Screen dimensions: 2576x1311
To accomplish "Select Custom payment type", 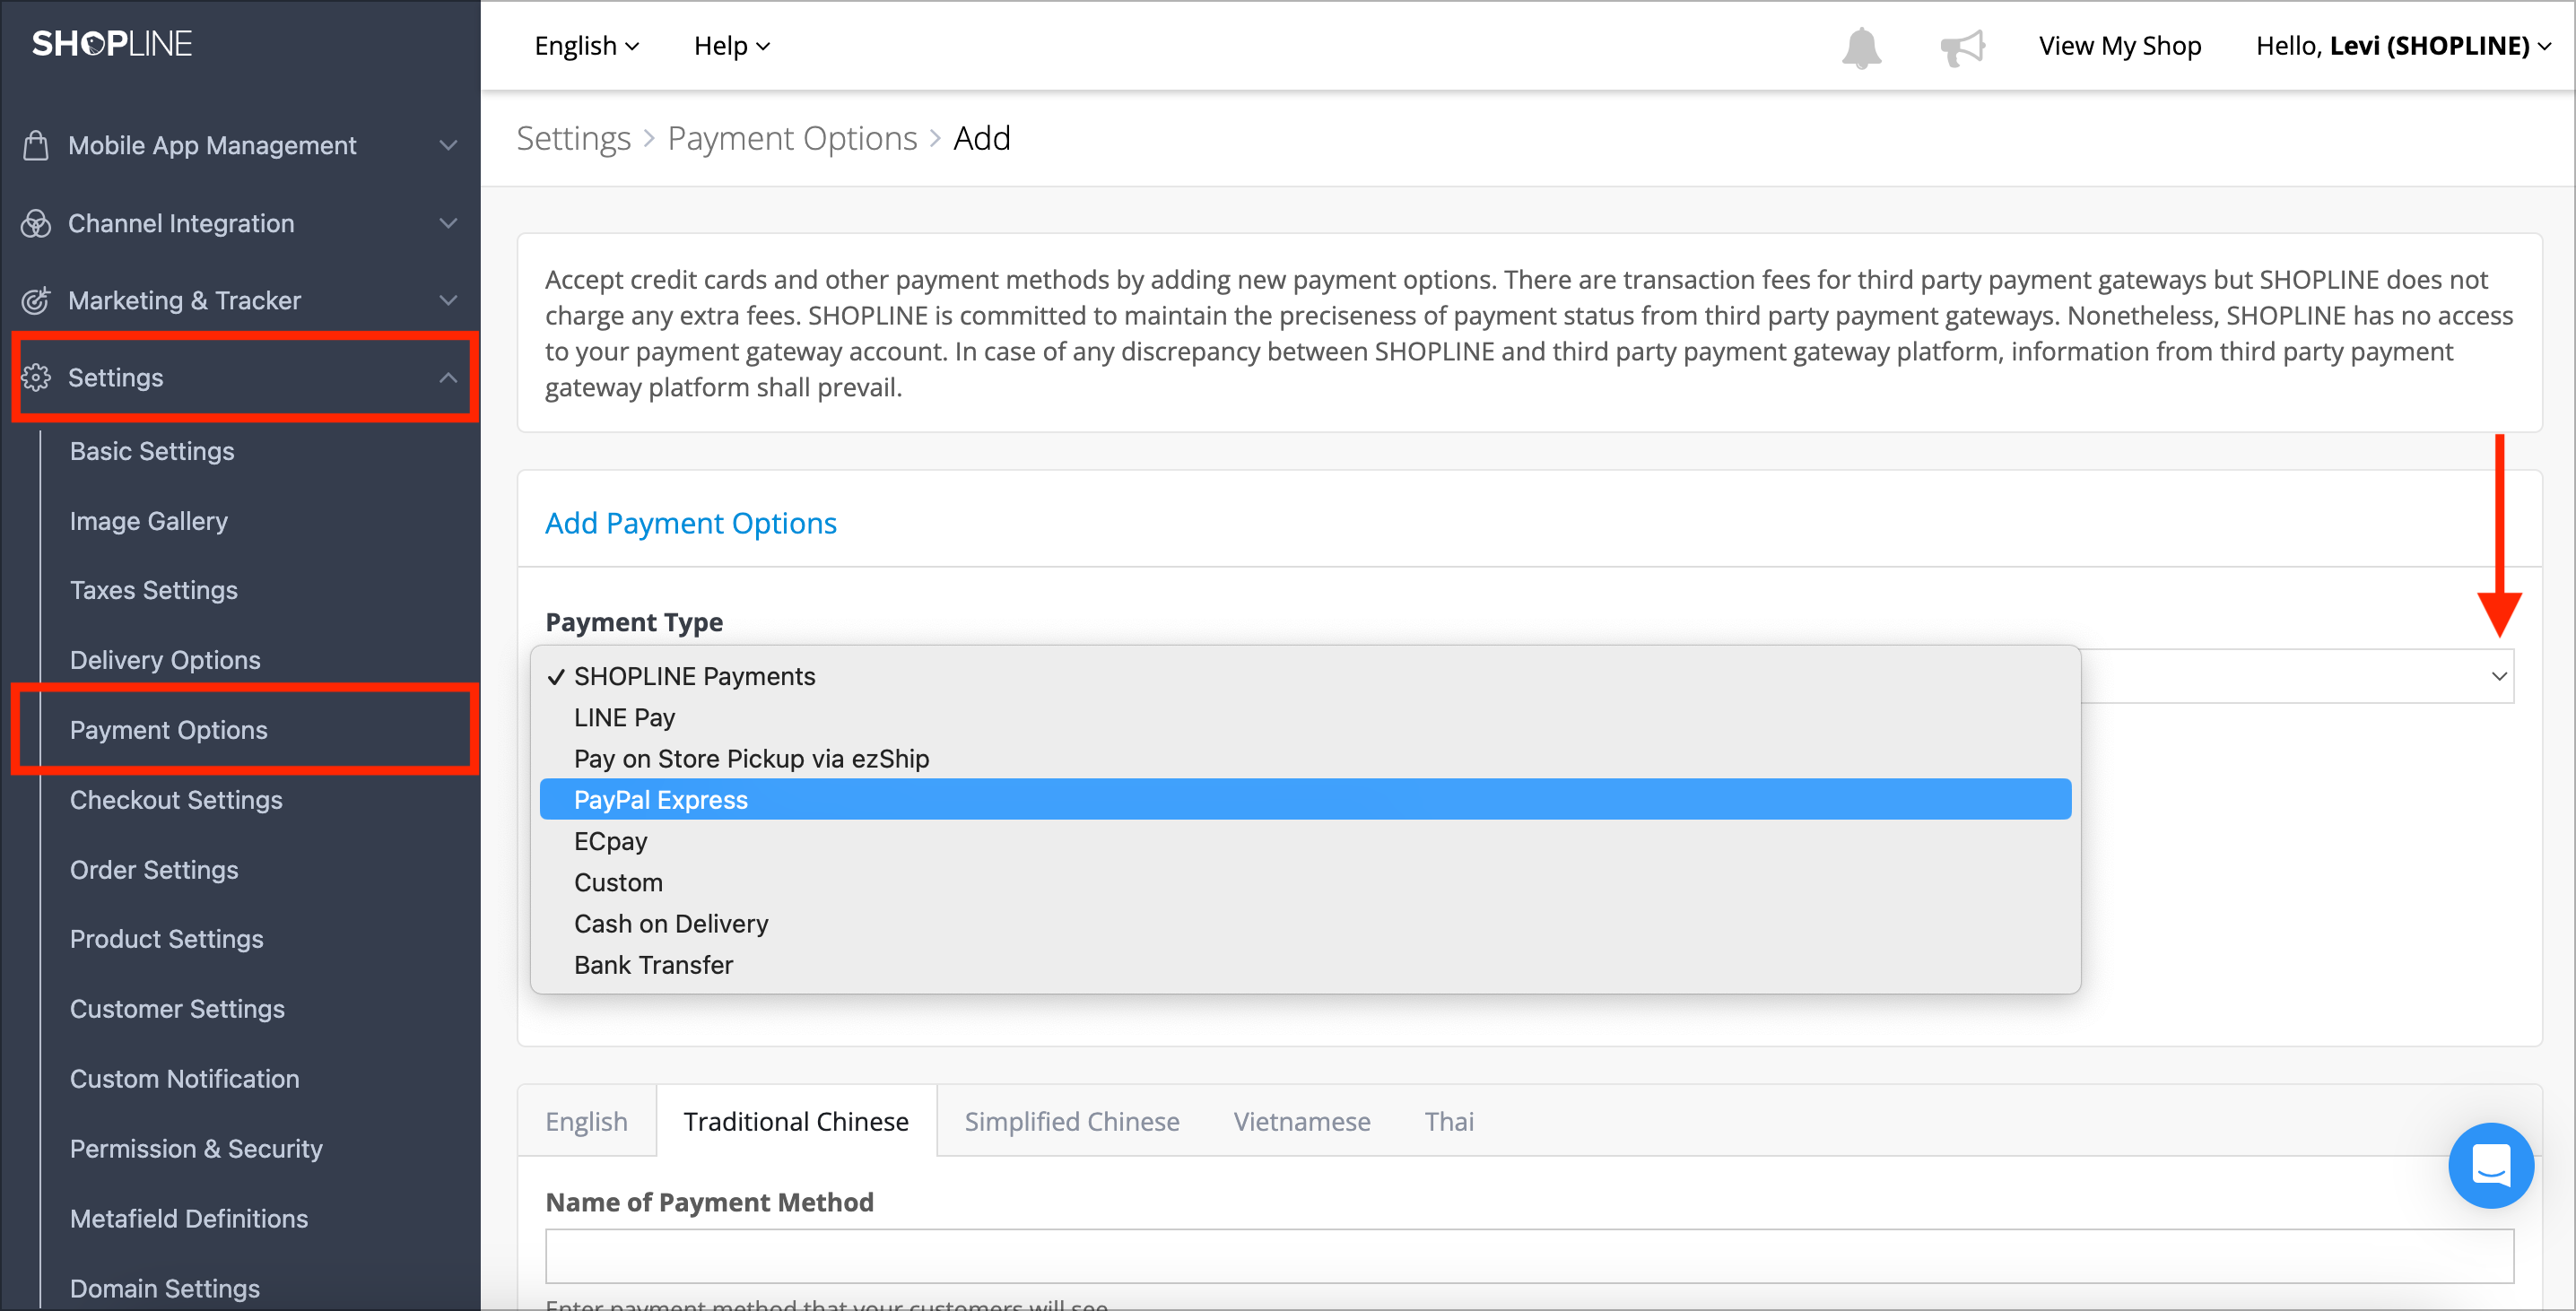I will tap(1305, 882).
